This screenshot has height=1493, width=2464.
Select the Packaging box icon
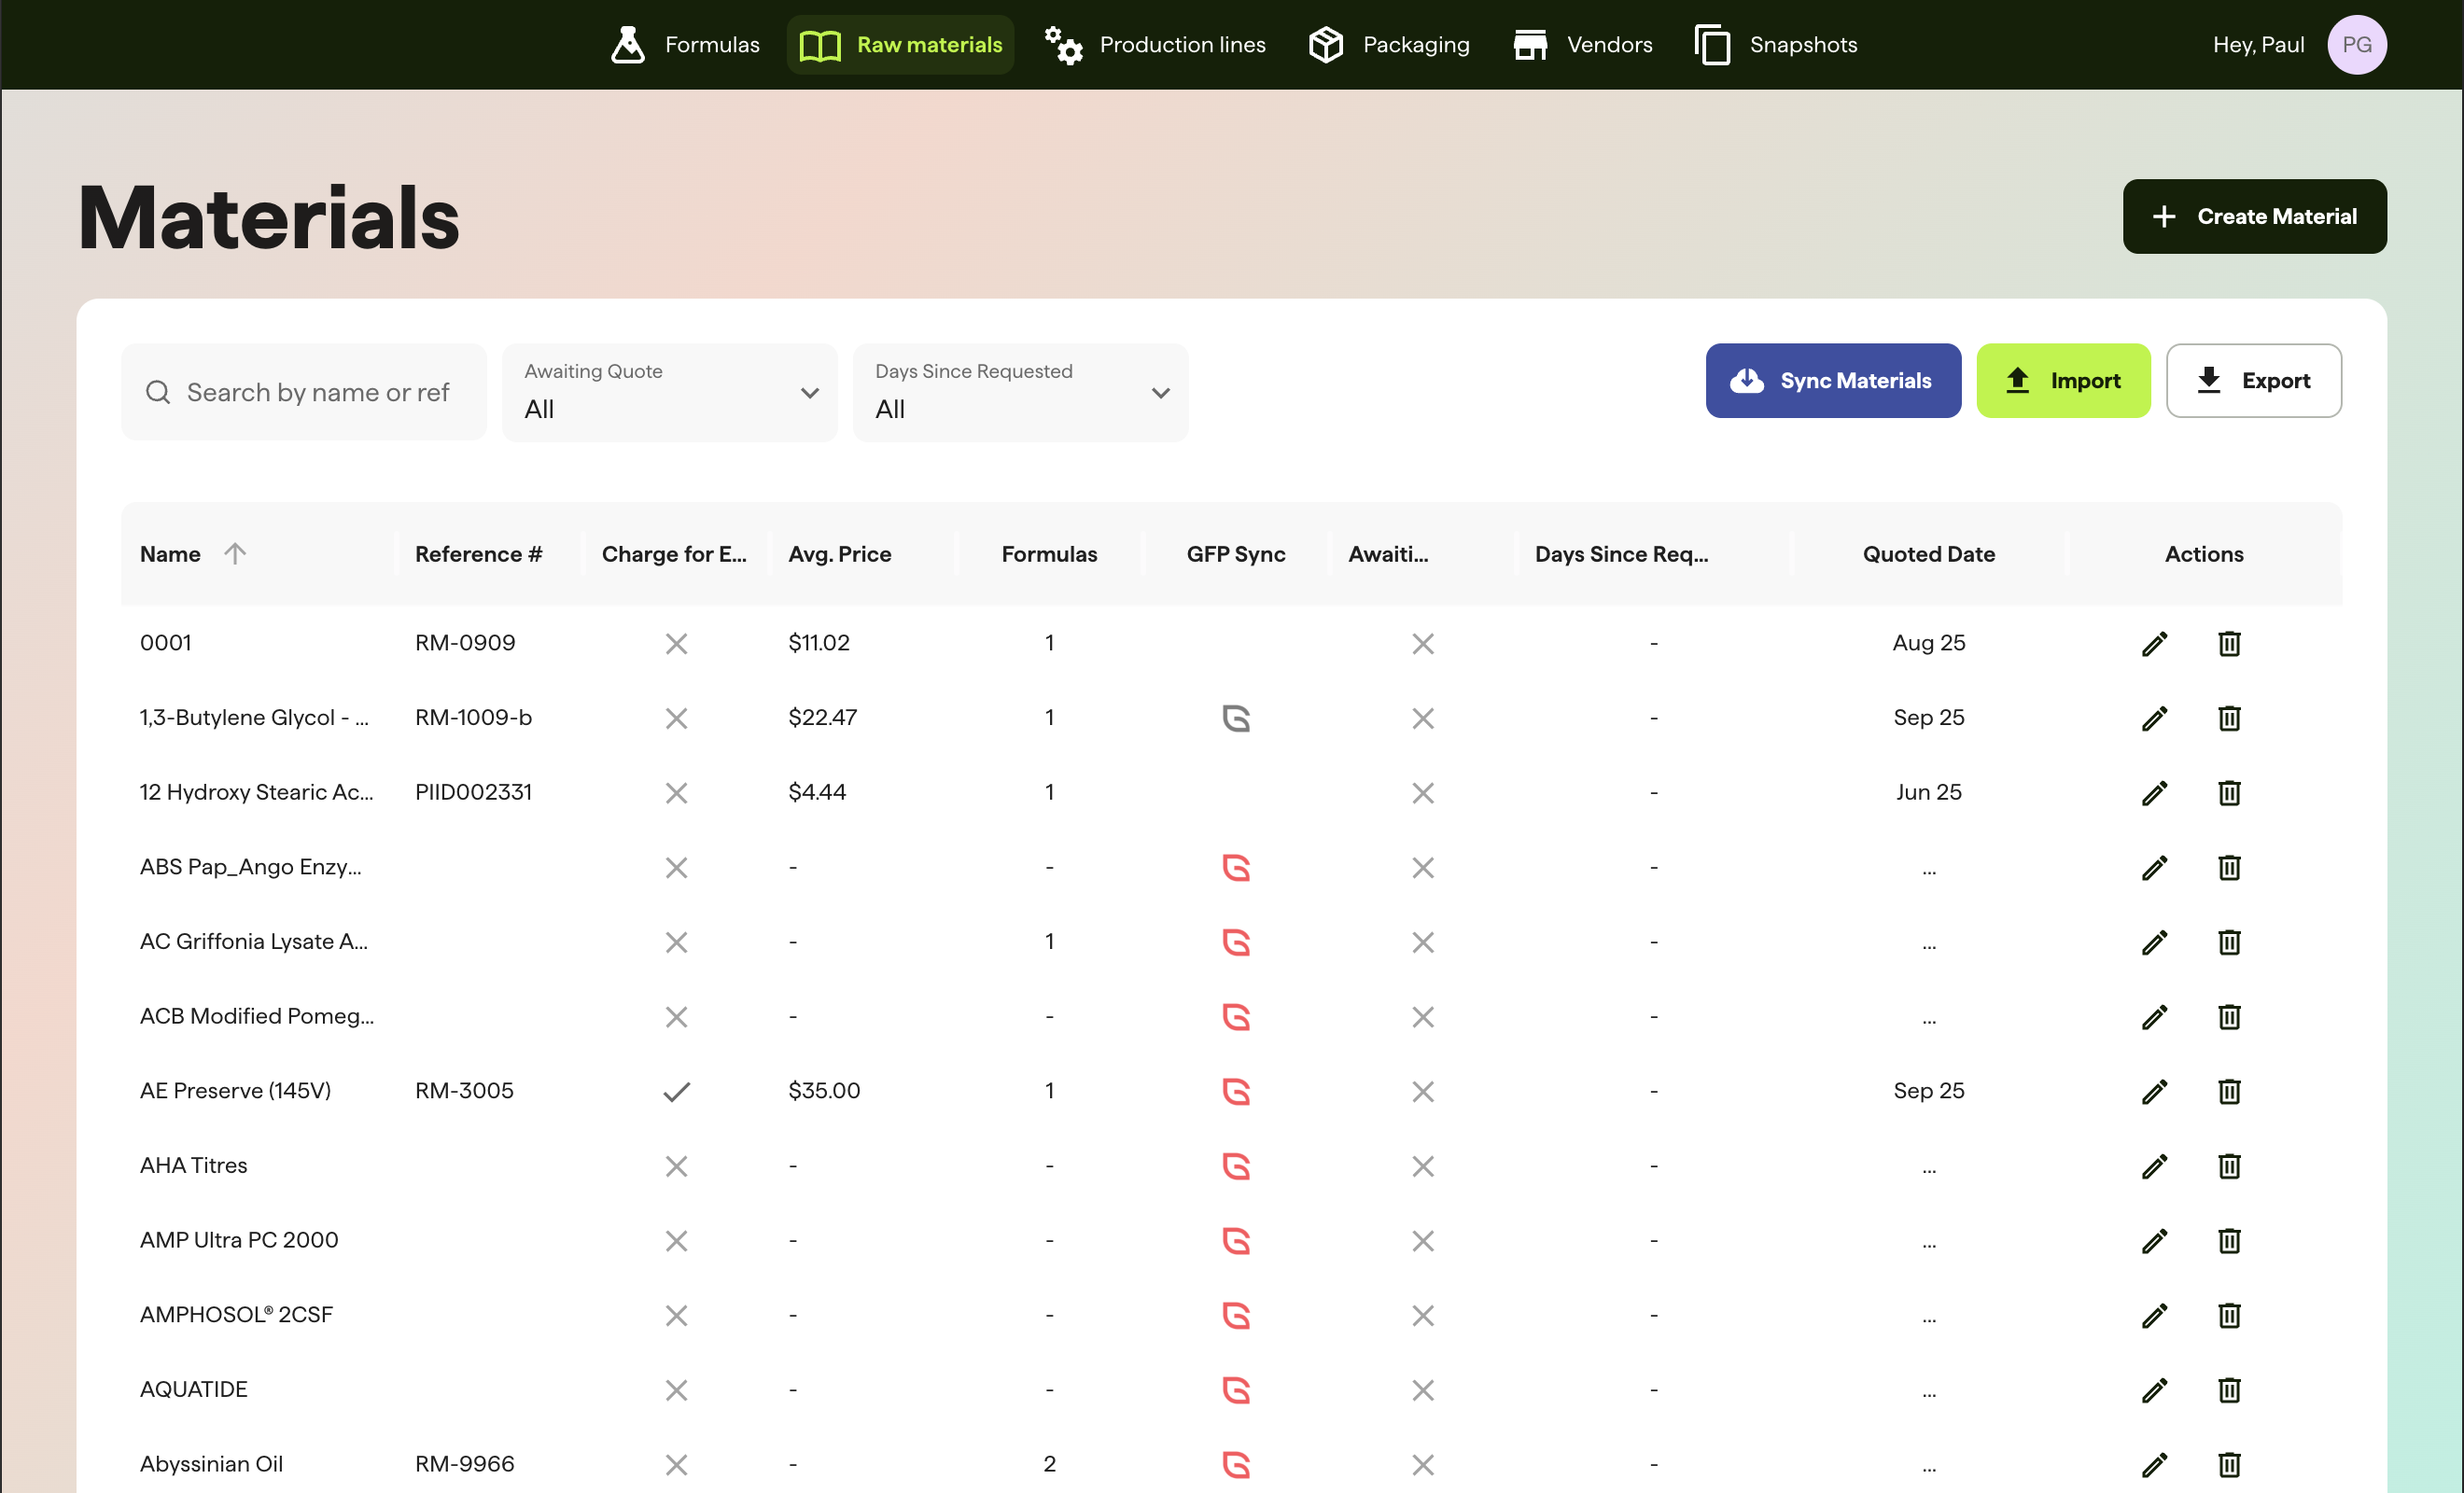1324,44
